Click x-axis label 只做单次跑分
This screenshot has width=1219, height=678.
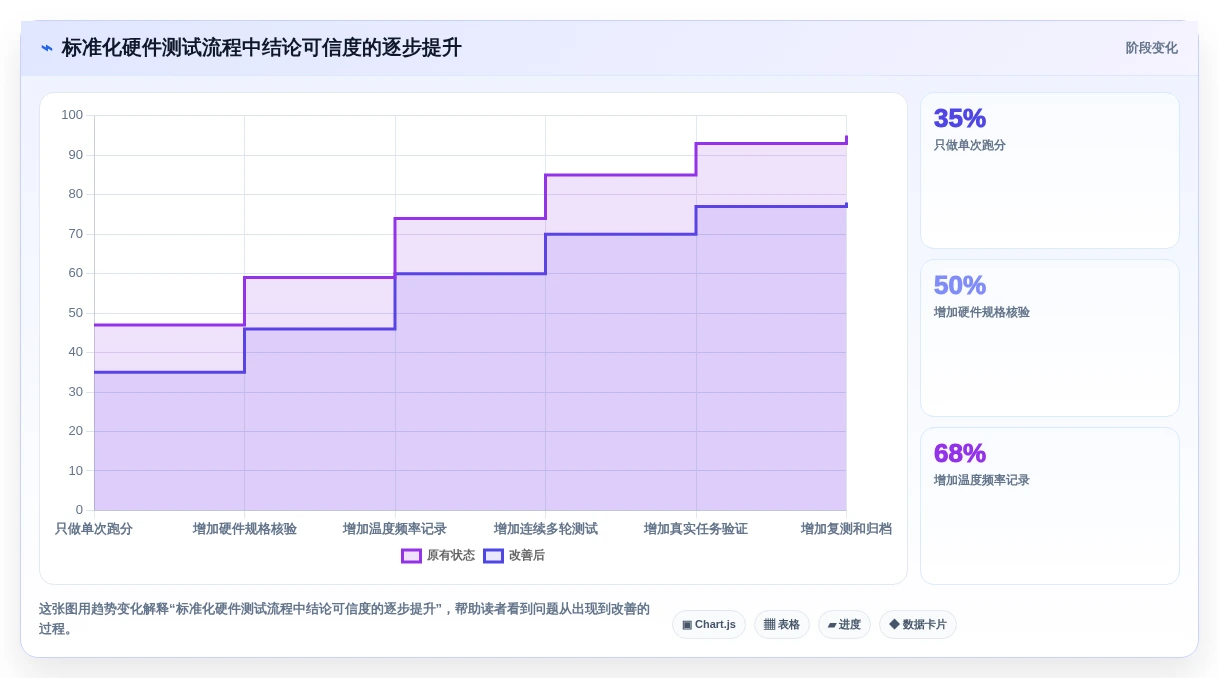pyautogui.click(x=94, y=529)
